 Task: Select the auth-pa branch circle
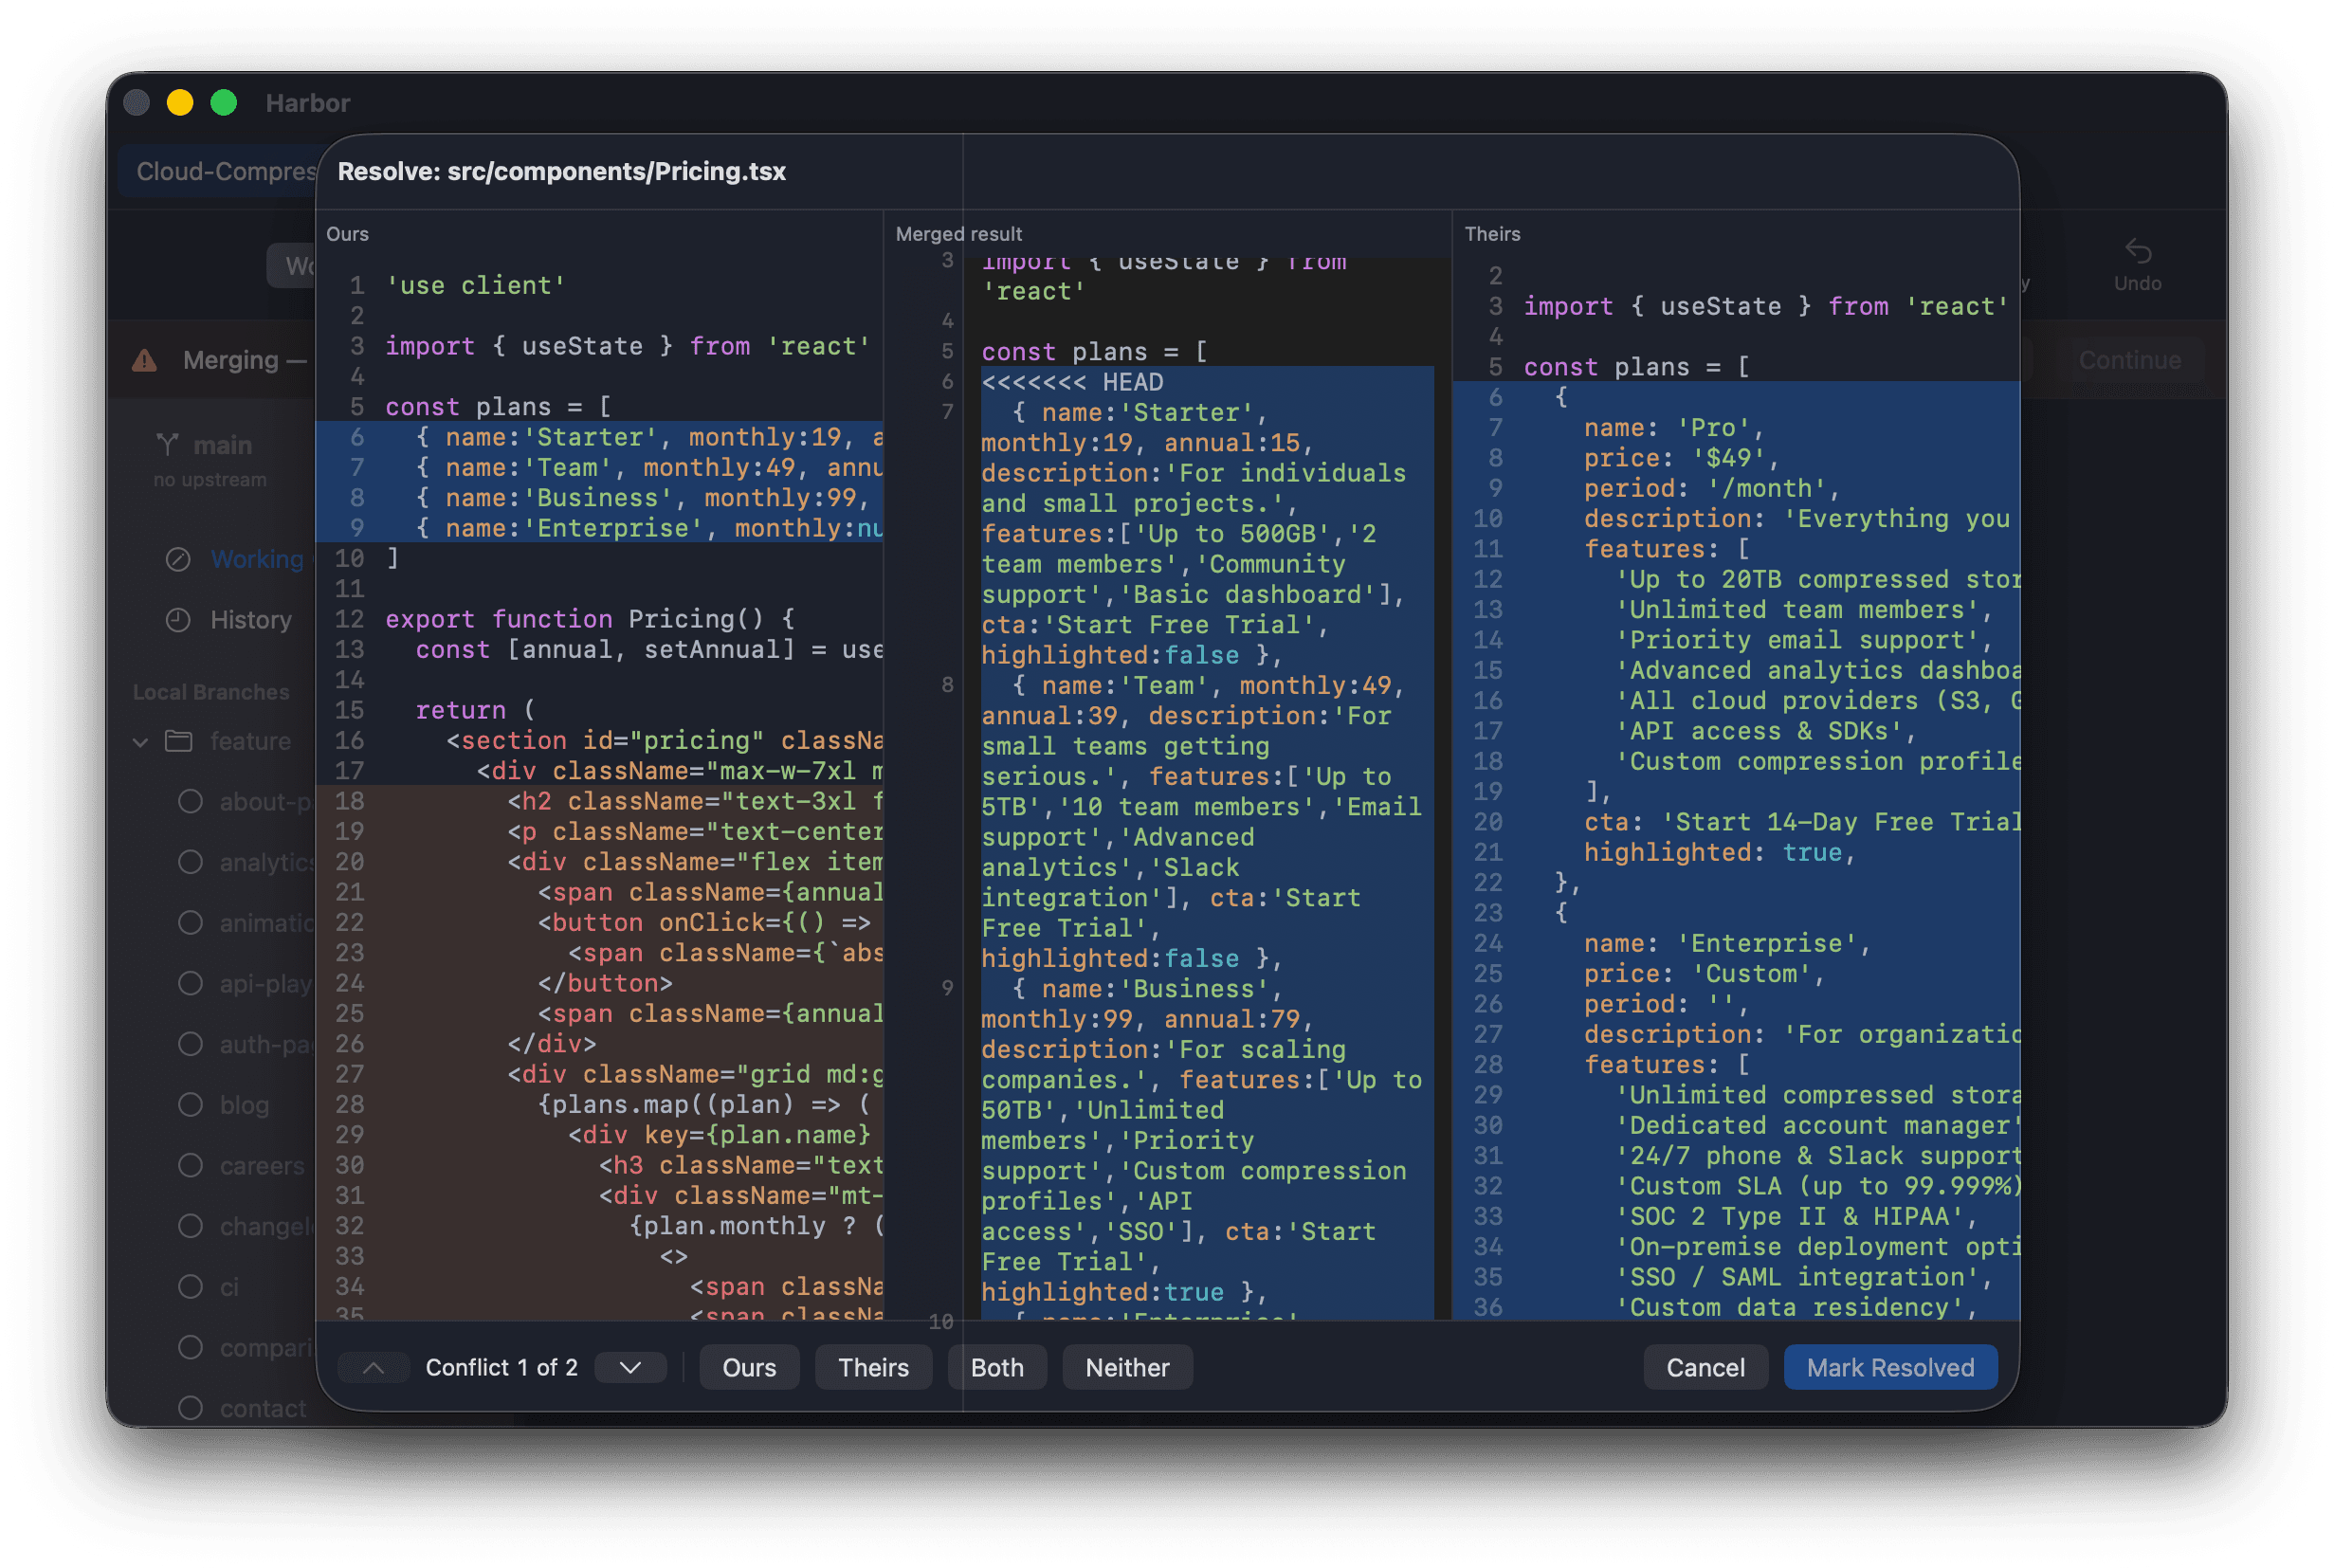tap(190, 1044)
